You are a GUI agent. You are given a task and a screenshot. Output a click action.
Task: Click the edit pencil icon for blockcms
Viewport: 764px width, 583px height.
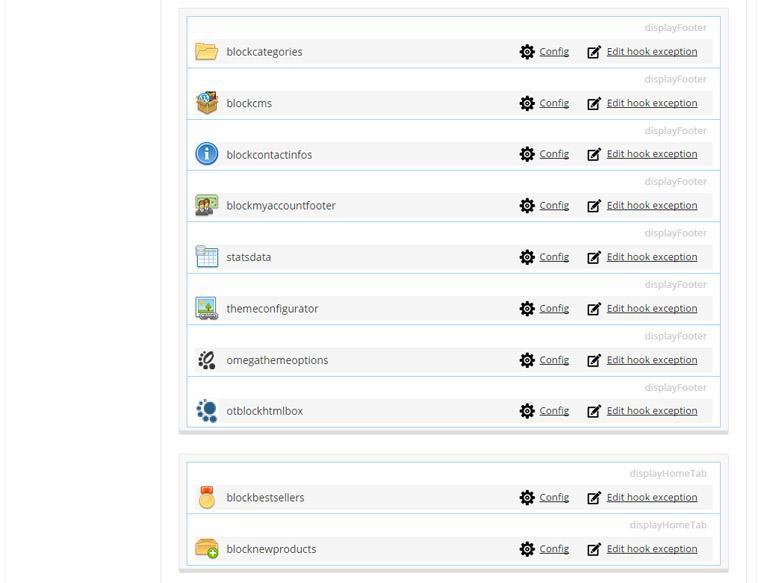(594, 103)
